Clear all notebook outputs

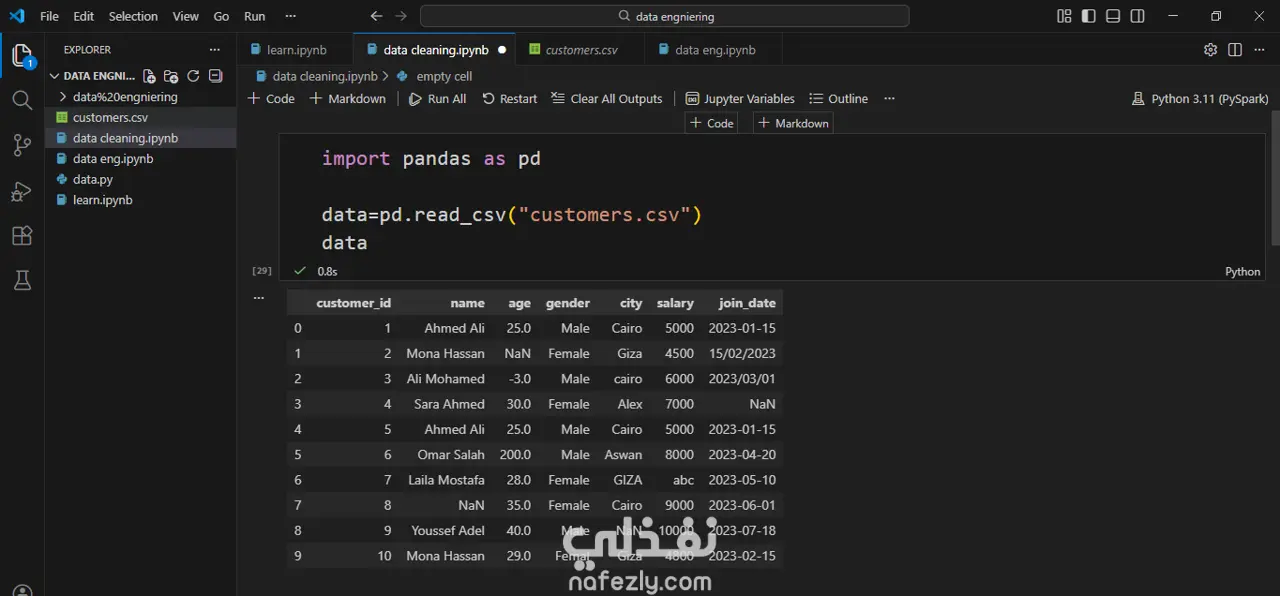click(x=607, y=98)
